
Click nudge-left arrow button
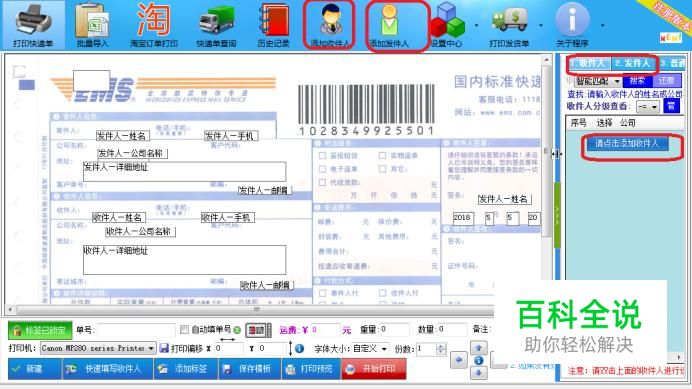coord(459,360)
